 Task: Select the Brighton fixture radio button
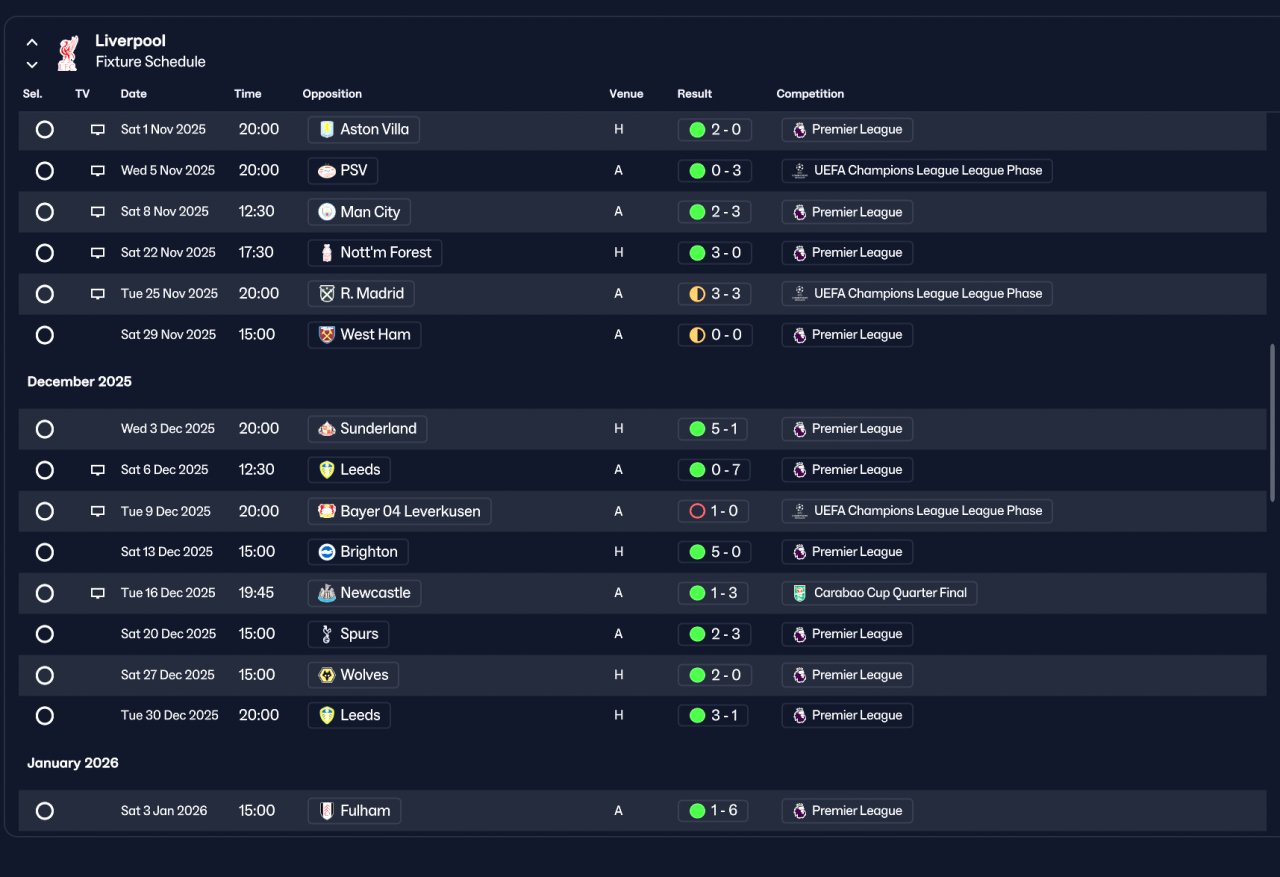pyautogui.click(x=44, y=552)
